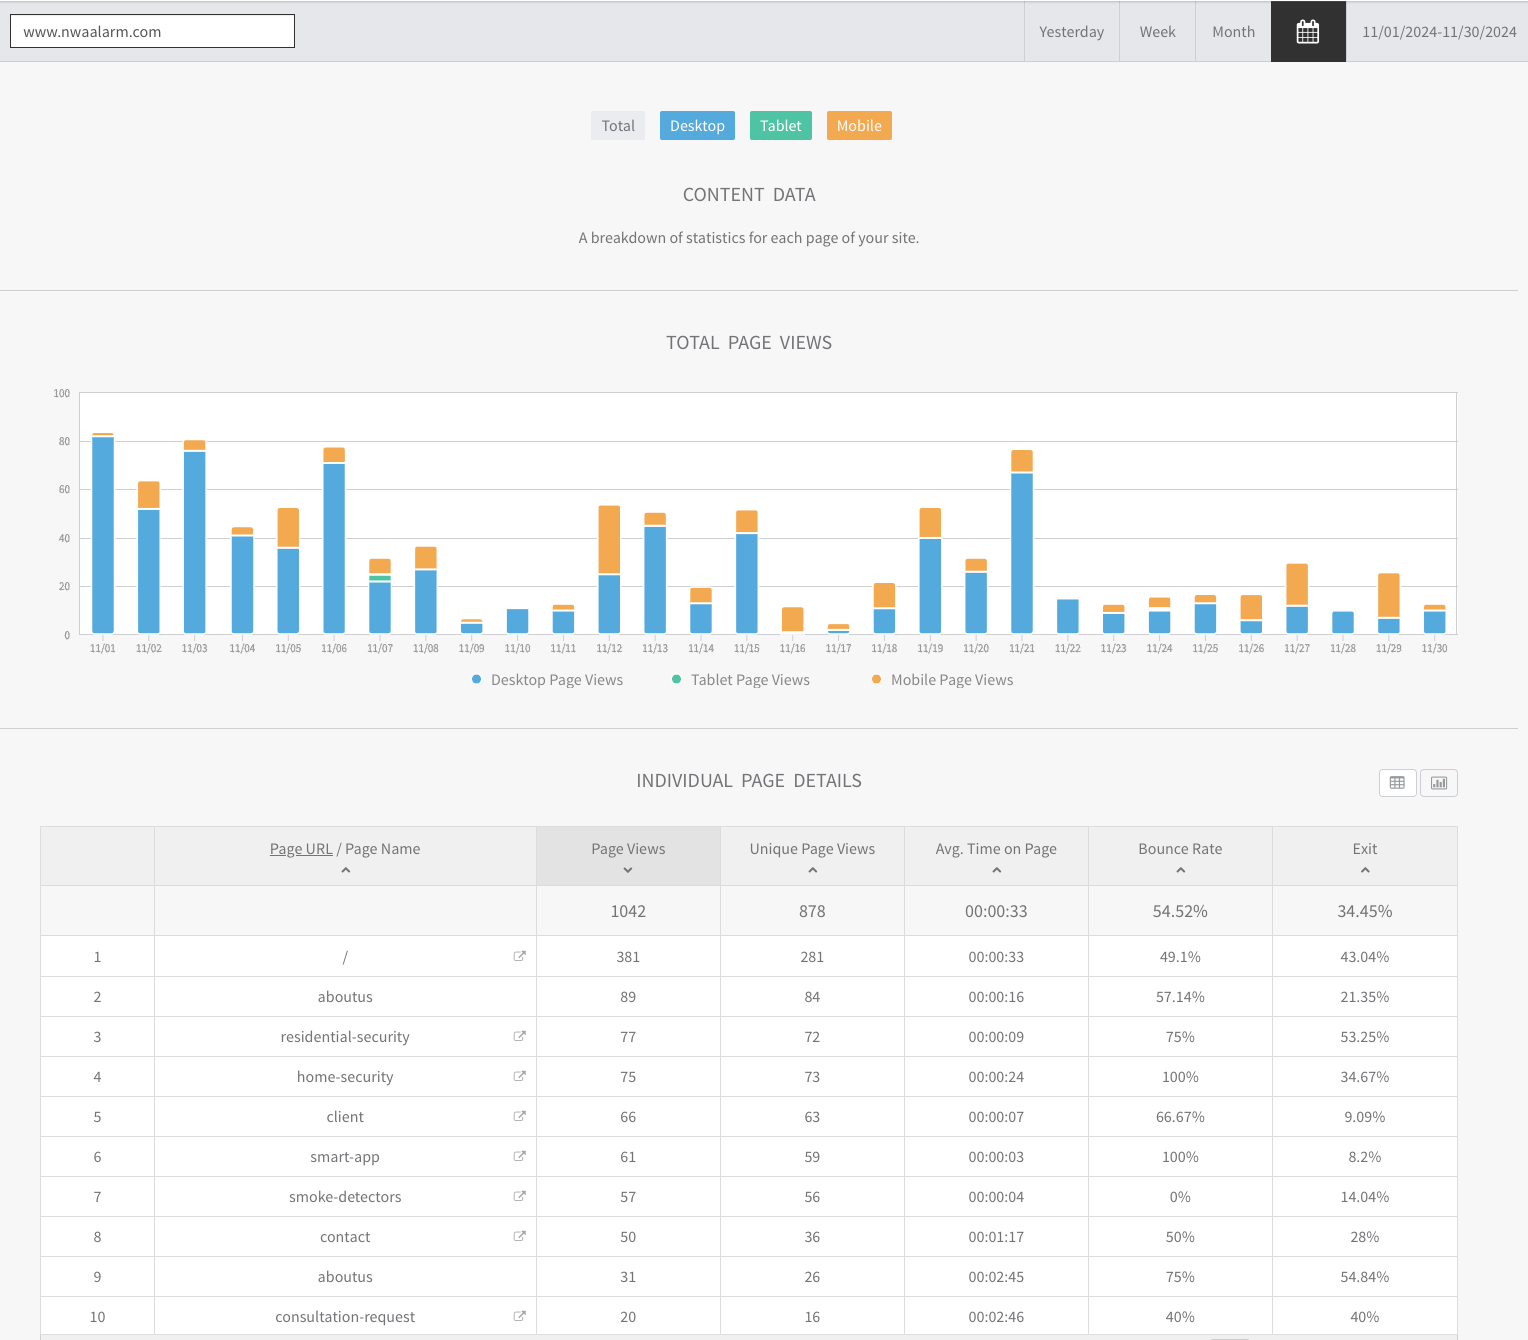
Task: Toggle Desktop Page Views legend series
Action: click(x=547, y=680)
